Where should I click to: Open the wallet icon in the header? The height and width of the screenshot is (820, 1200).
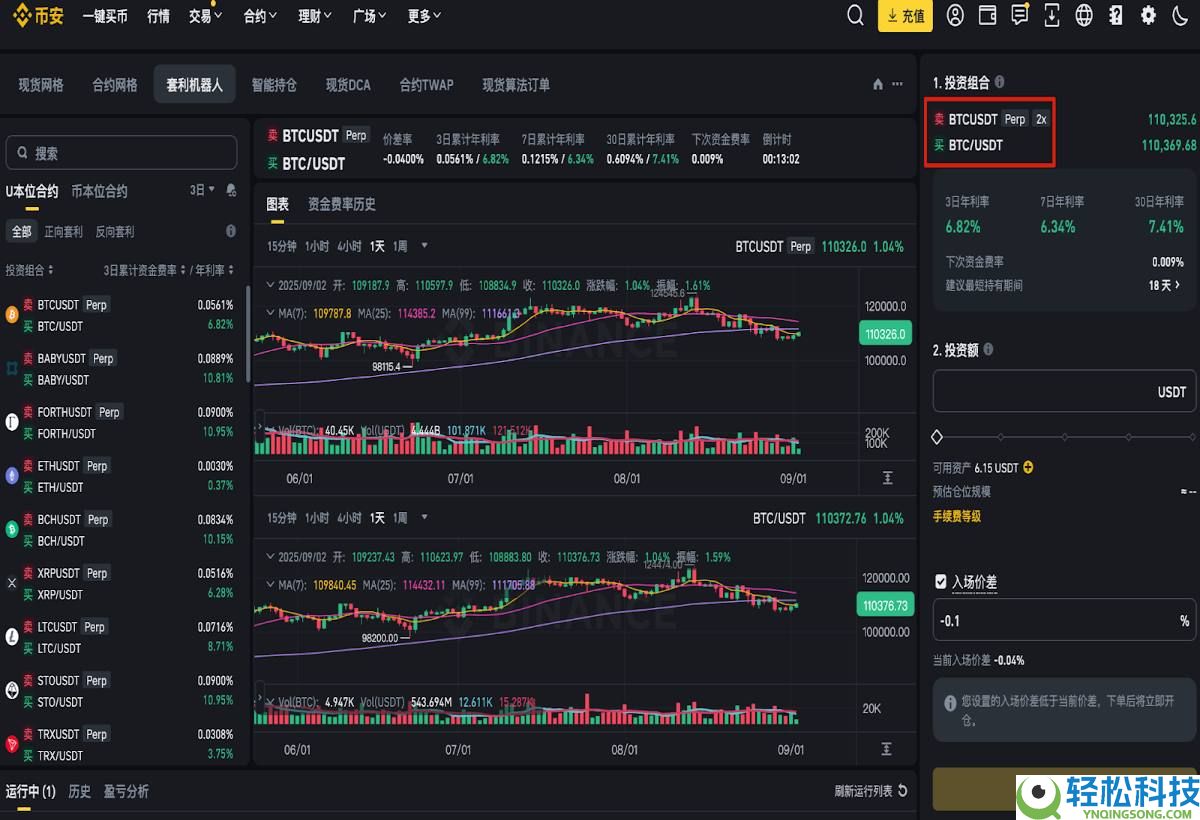[x=987, y=16]
